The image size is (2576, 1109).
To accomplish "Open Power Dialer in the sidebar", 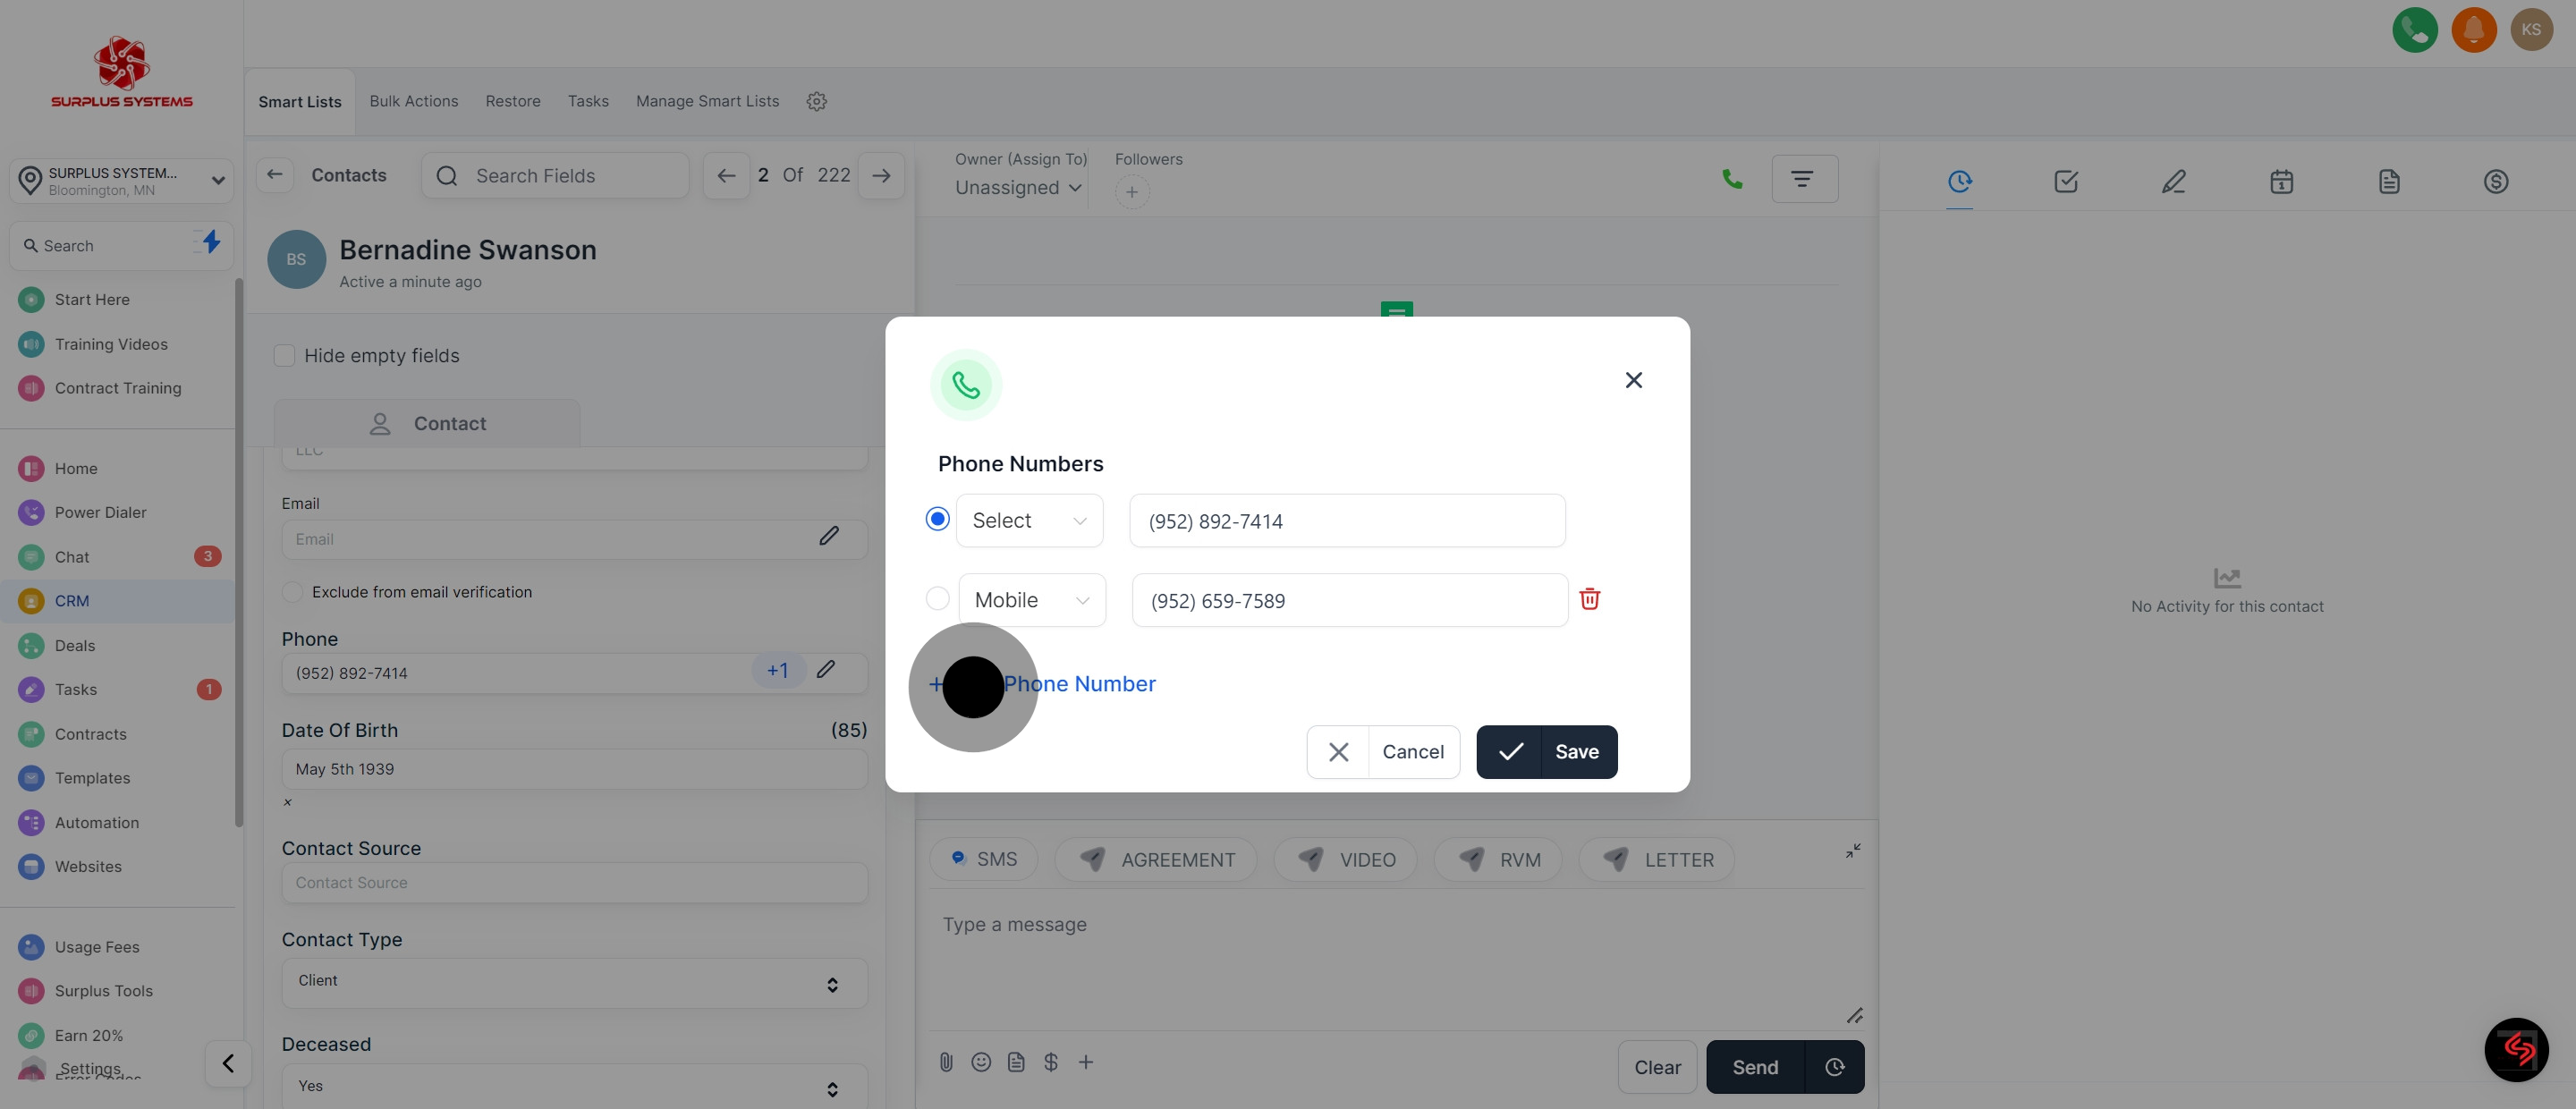I will click(x=100, y=512).
